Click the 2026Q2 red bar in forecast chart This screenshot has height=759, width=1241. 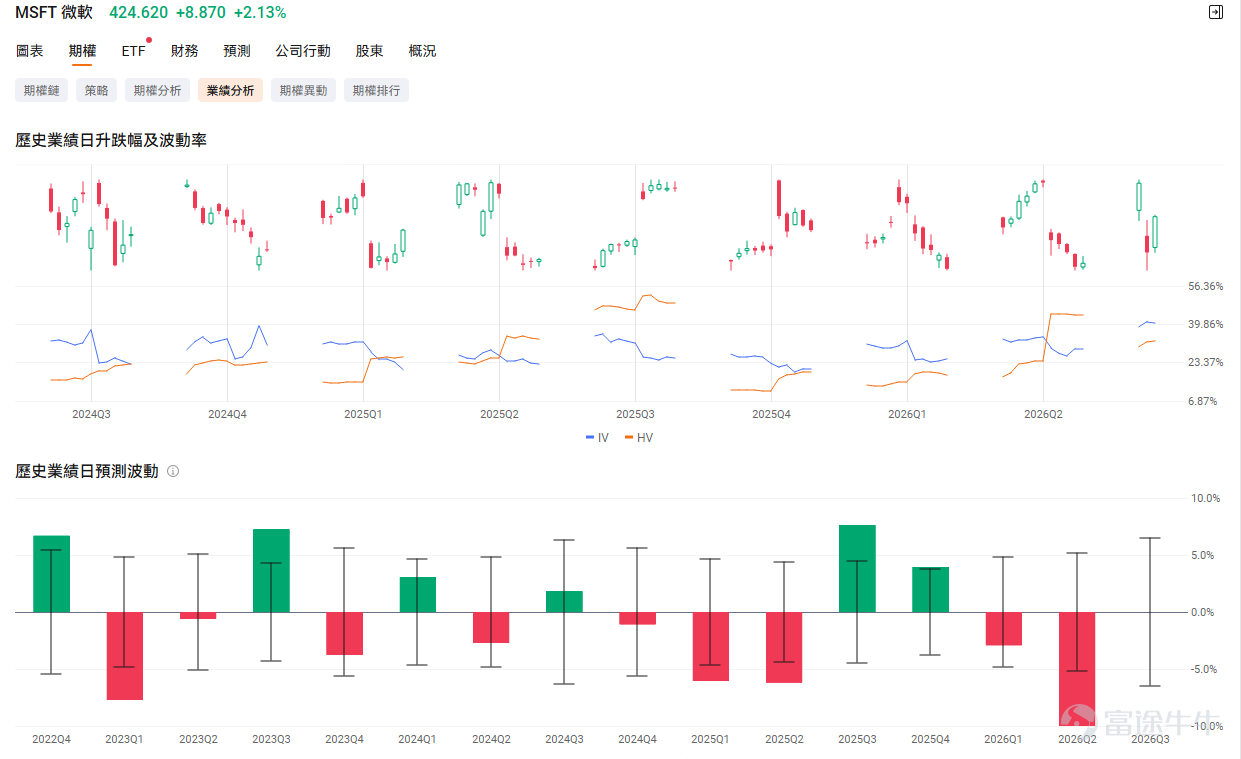click(x=1077, y=668)
